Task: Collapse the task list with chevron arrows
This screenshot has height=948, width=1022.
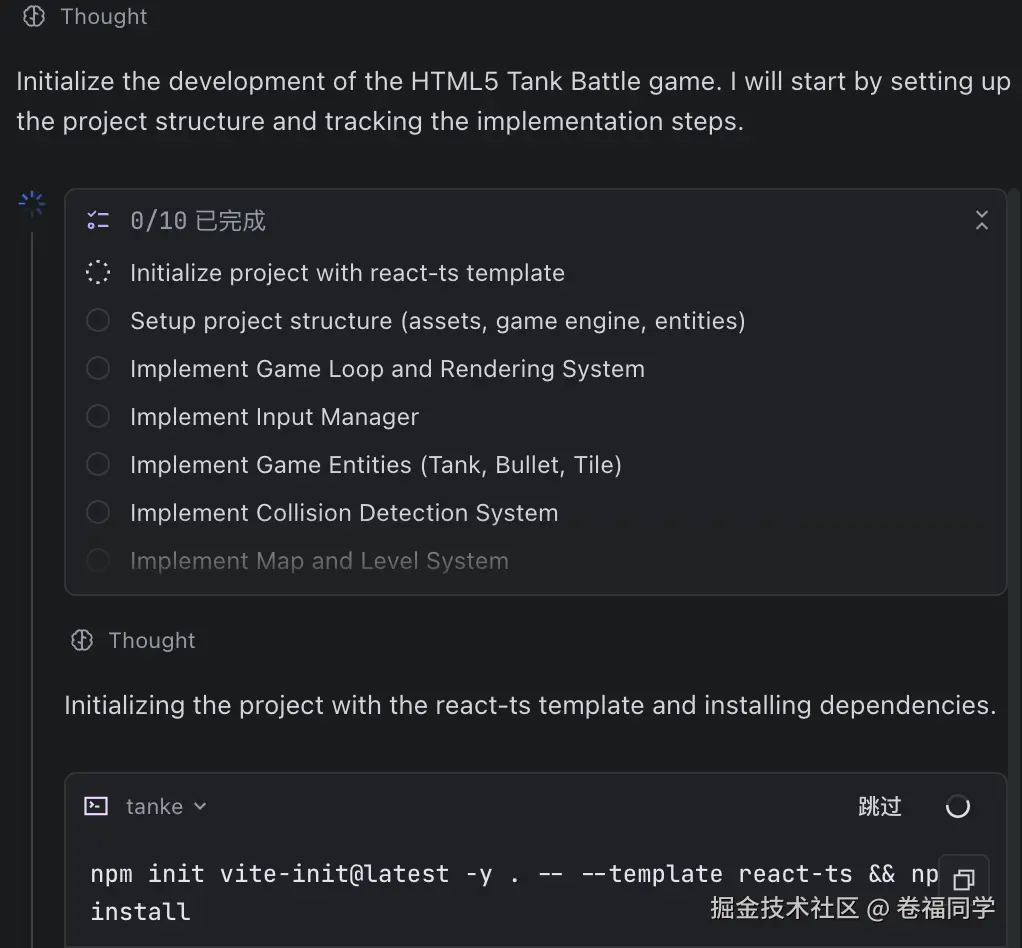Action: click(981, 221)
